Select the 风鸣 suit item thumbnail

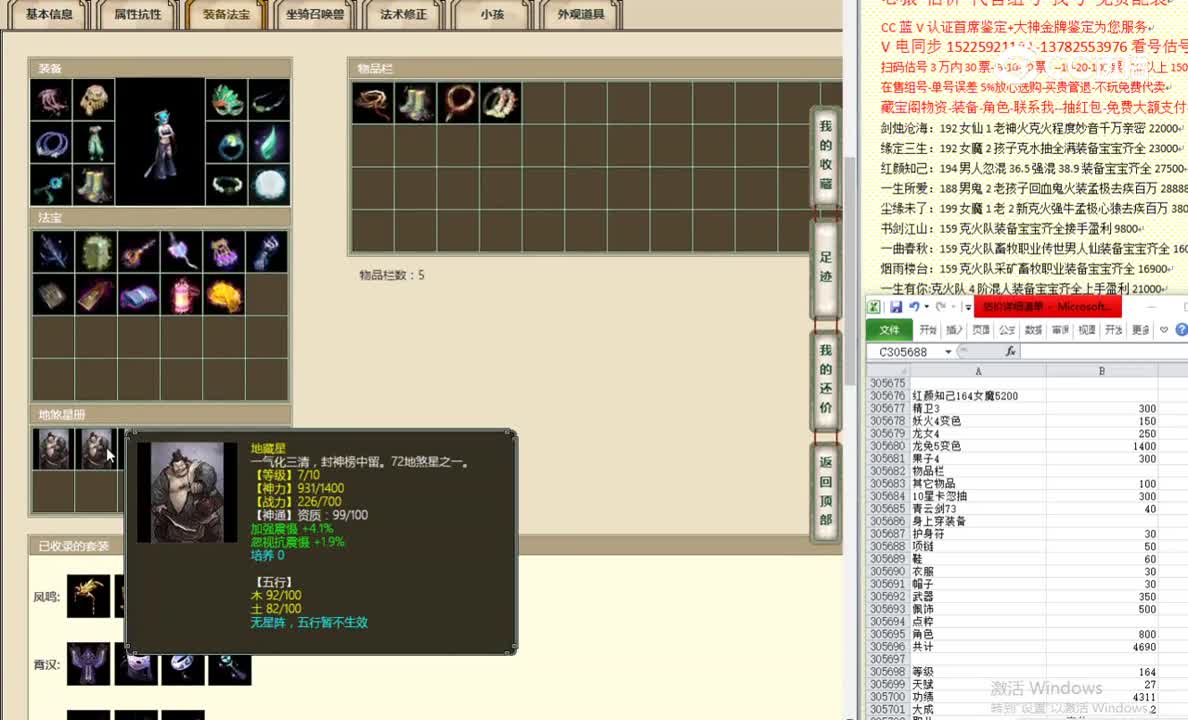pos(90,595)
